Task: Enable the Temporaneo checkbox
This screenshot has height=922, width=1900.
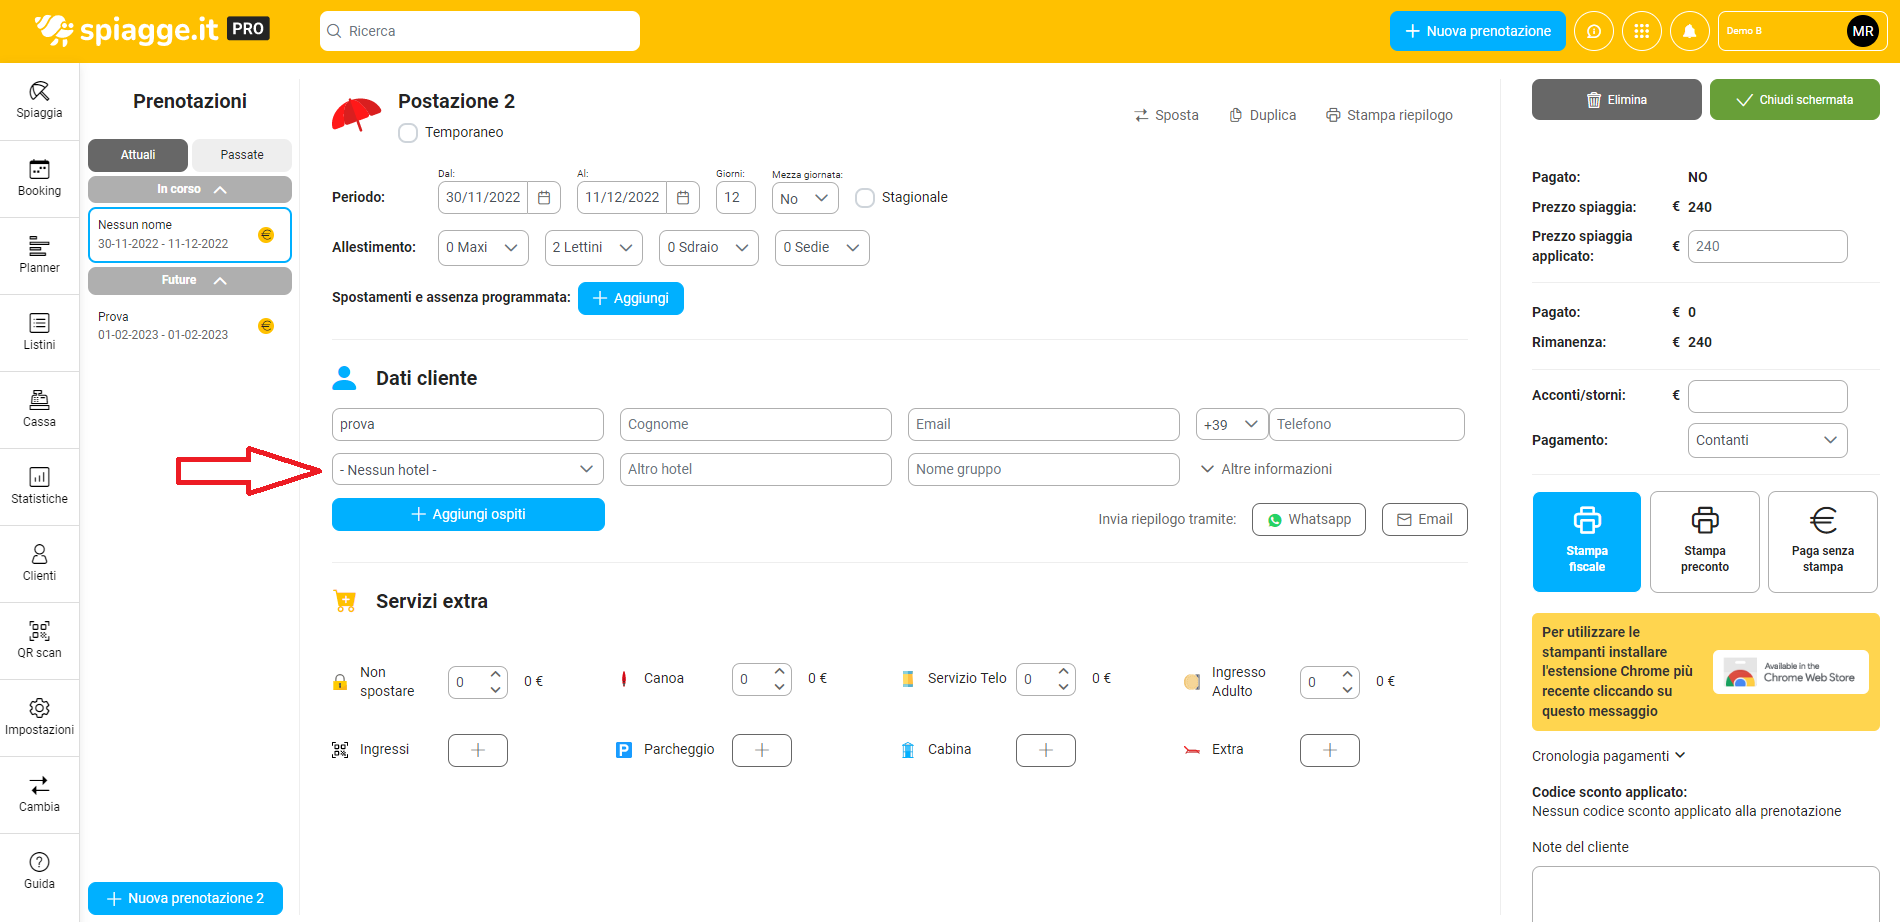Action: (x=408, y=133)
